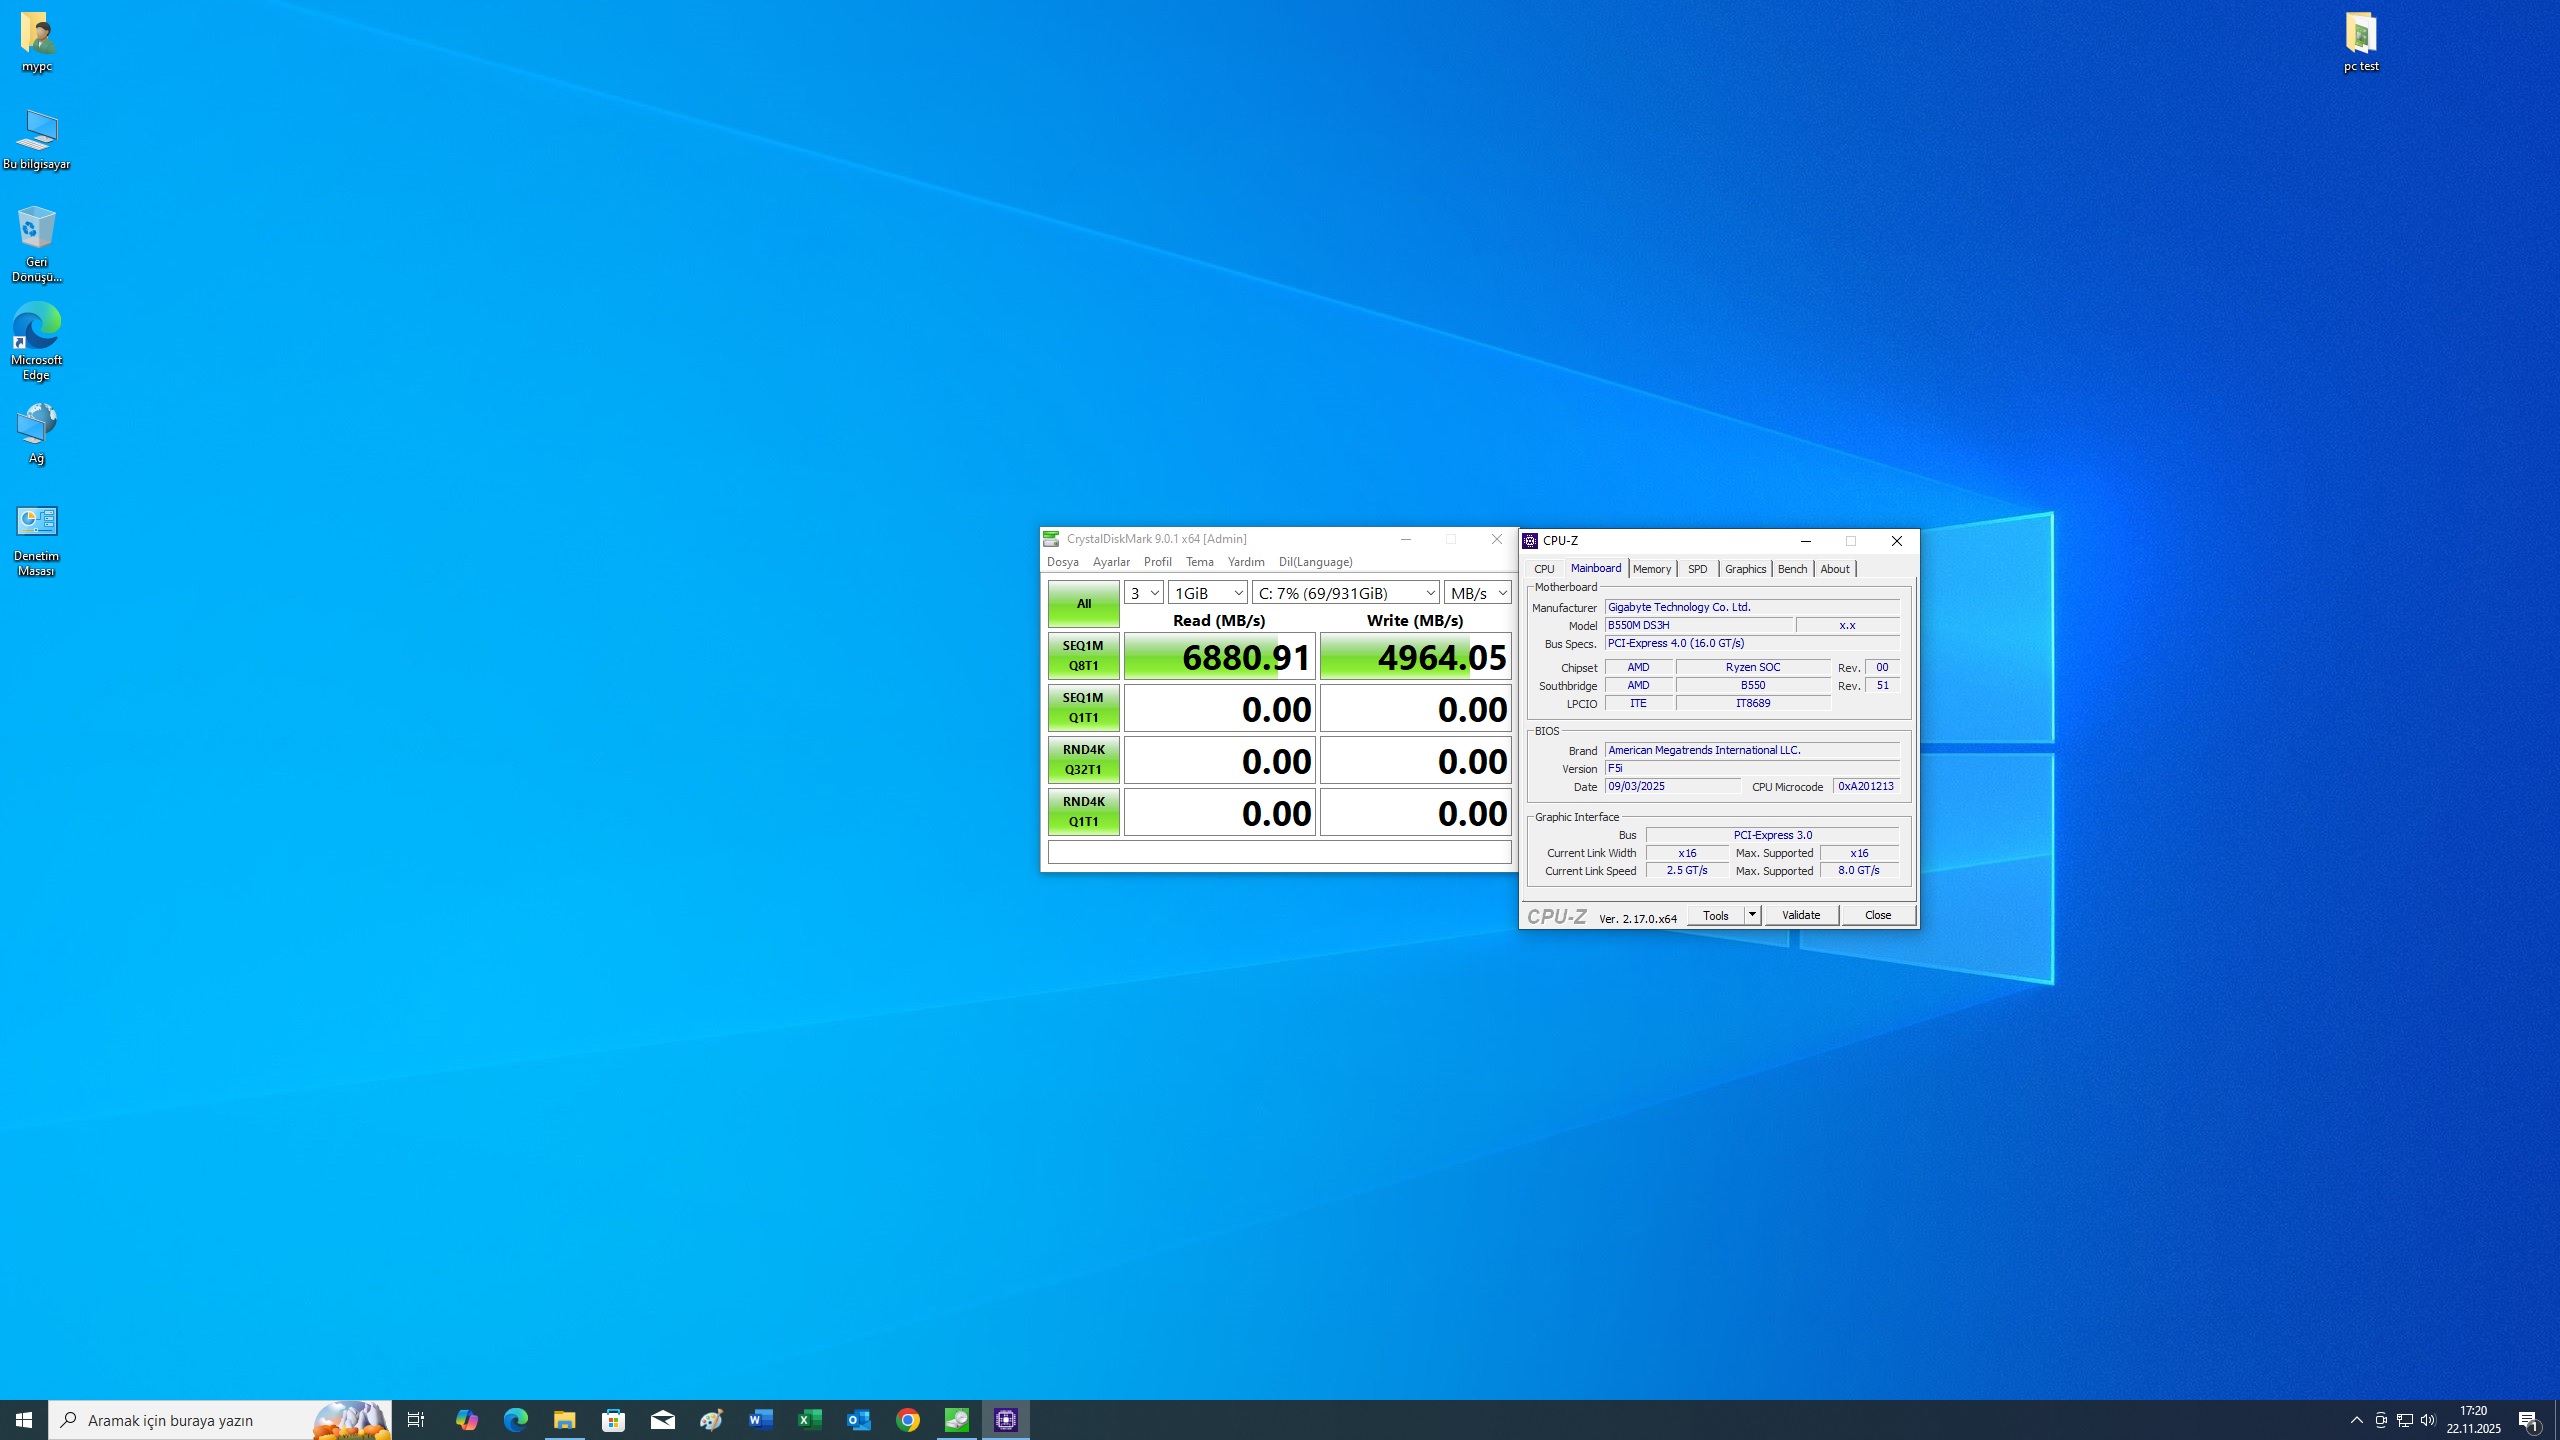Image resolution: width=2560 pixels, height=1440 pixels.
Task: Open the Copilot taskbar icon
Action: point(466,1420)
